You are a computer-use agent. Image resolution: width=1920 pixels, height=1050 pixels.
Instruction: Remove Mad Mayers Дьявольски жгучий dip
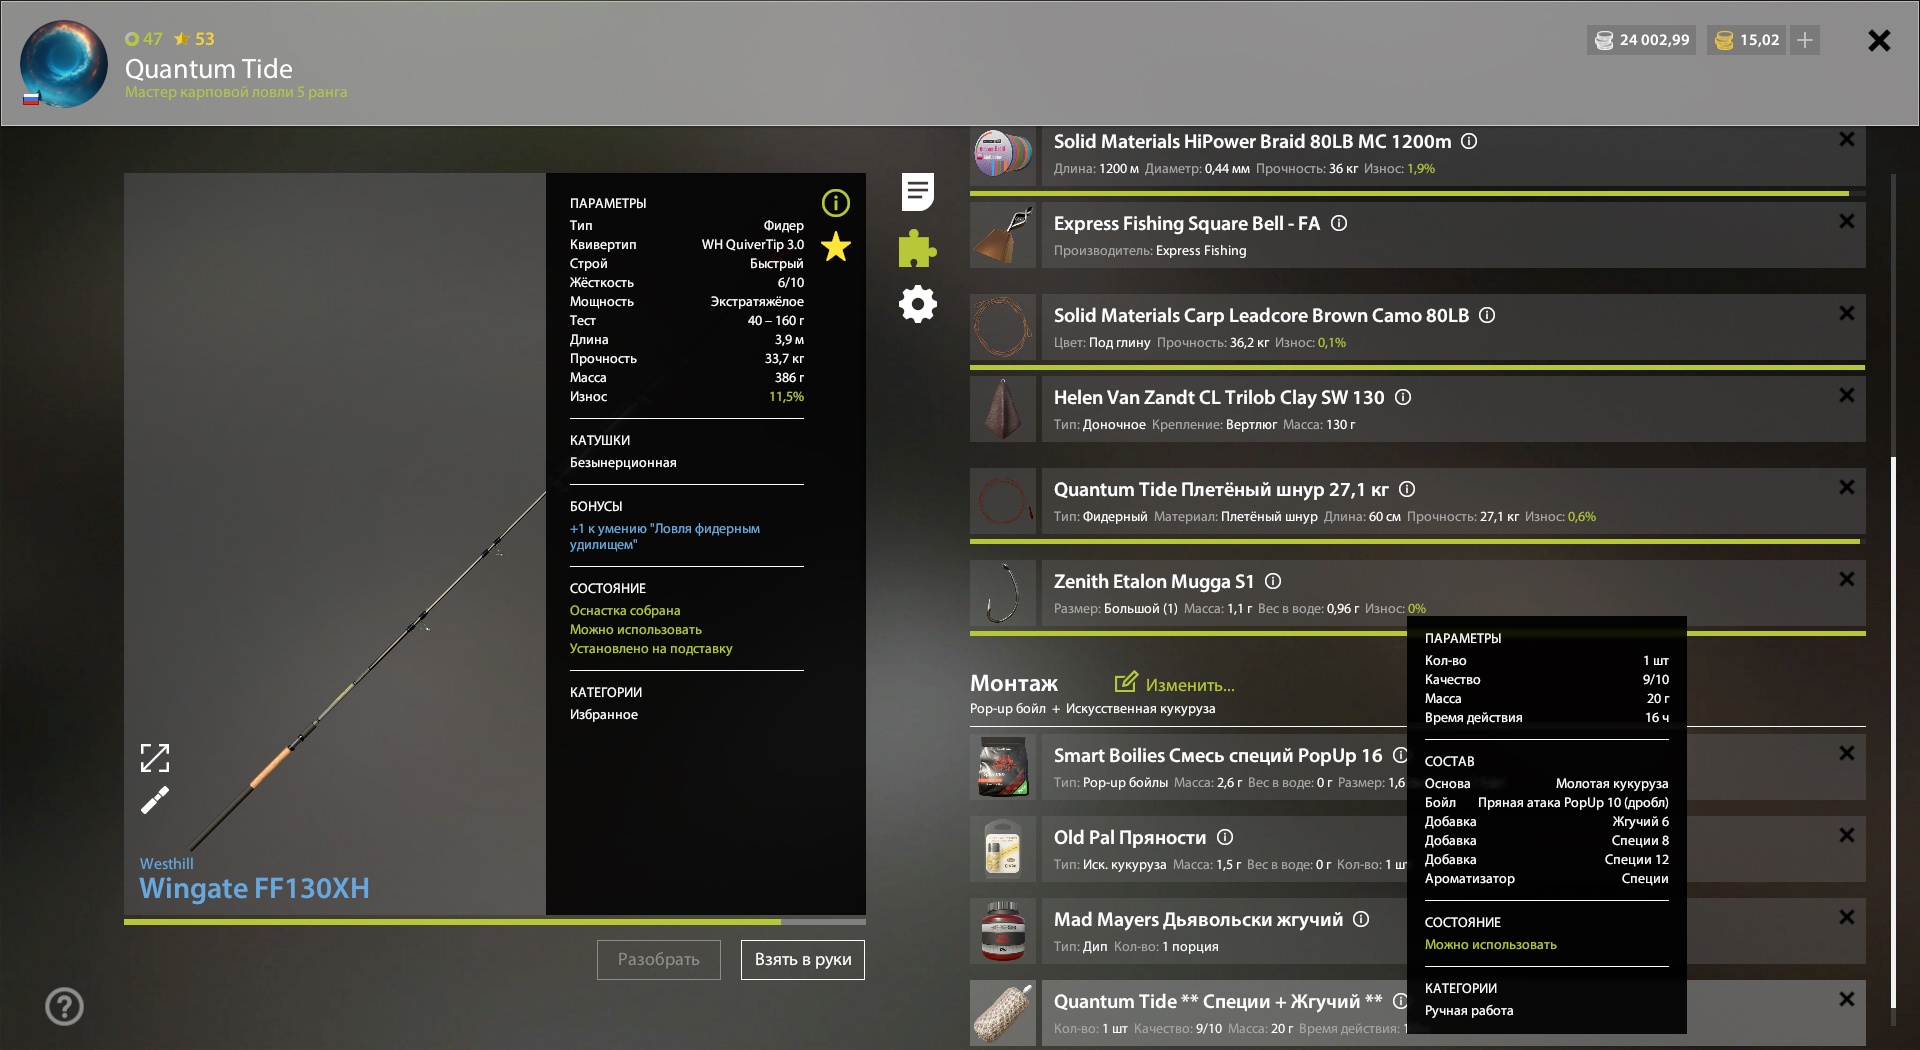[x=1847, y=918]
